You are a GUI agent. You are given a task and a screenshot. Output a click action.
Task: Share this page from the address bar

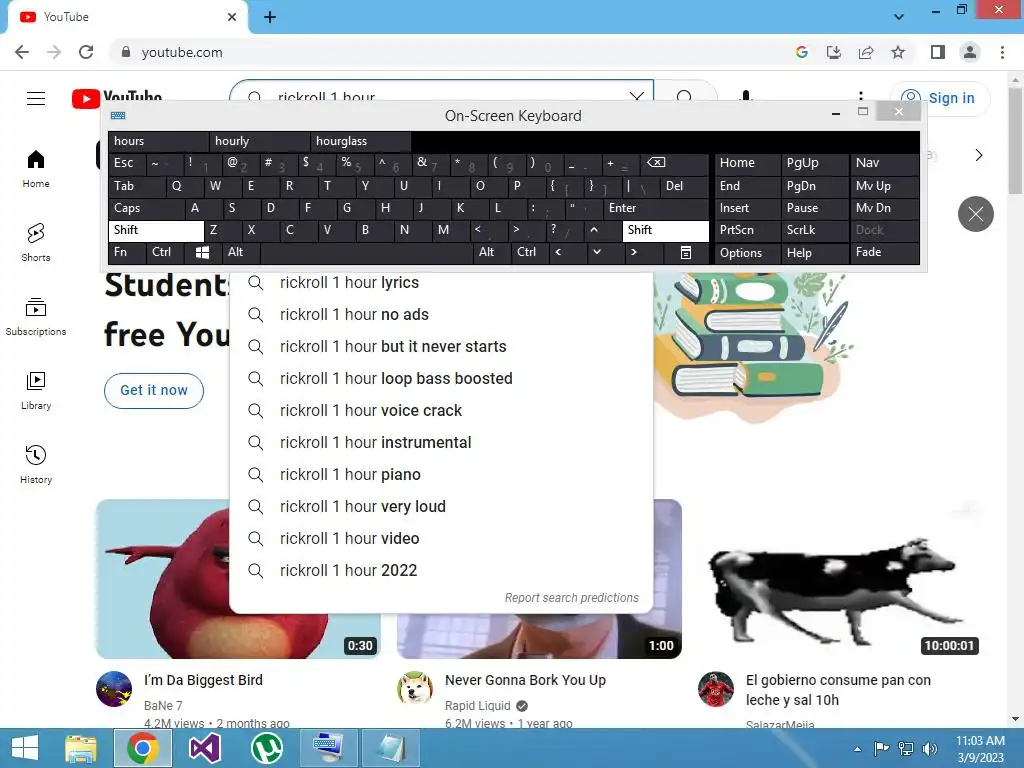866,52
